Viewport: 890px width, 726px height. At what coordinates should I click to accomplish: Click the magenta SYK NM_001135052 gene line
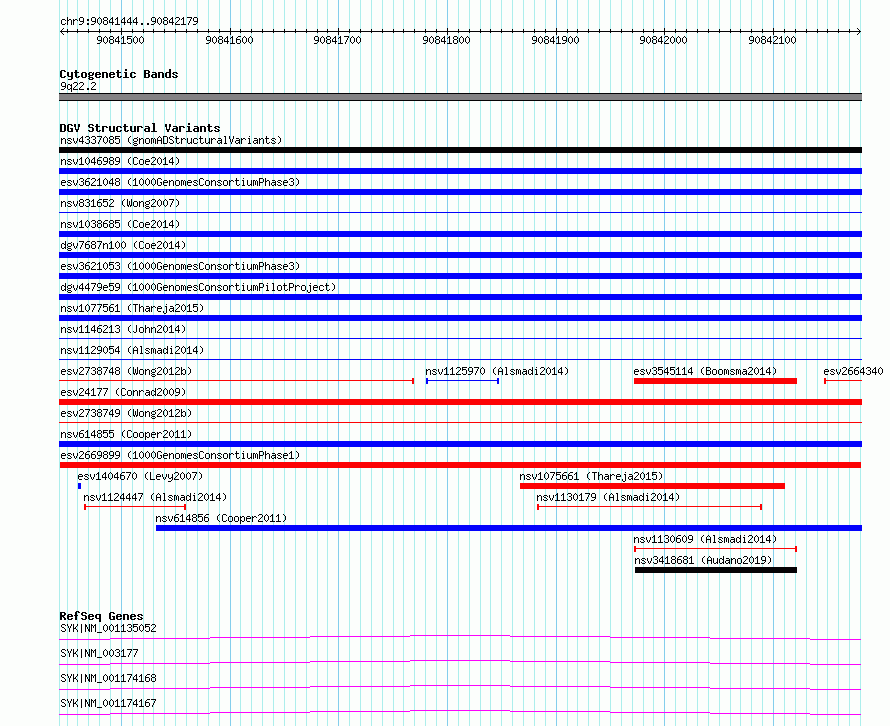point(460,637)
